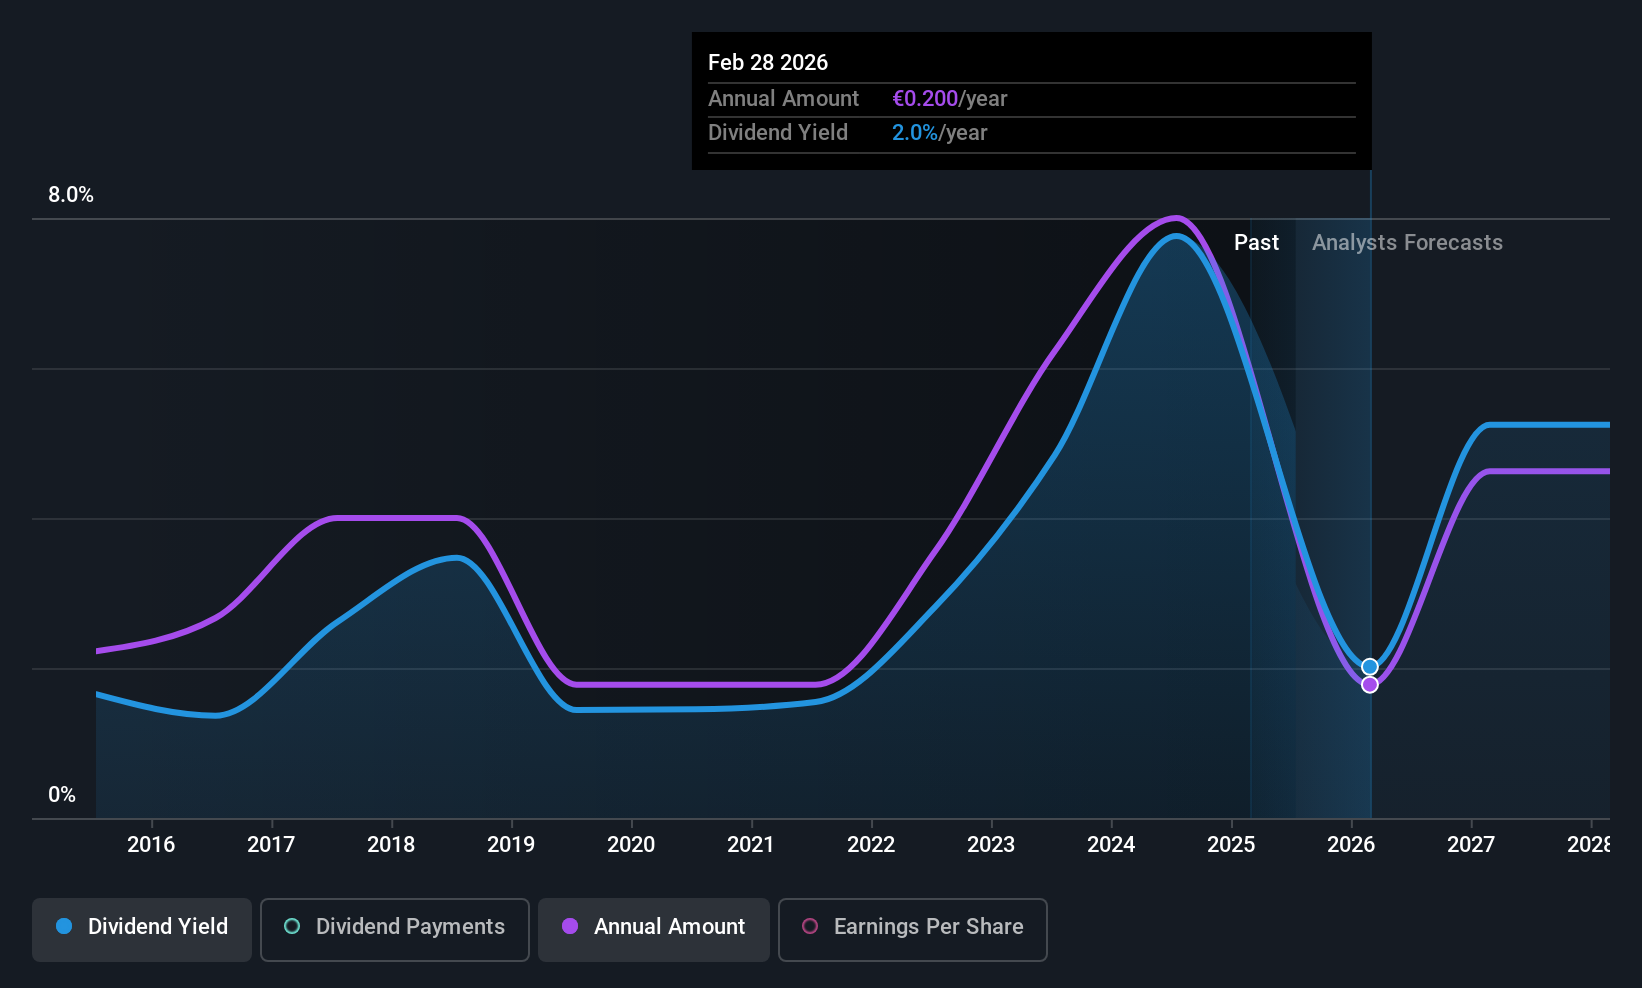The image size is (1642, 988).
Task: Click the €0.200/year tooltip value
Action: (x=949, y=99)
